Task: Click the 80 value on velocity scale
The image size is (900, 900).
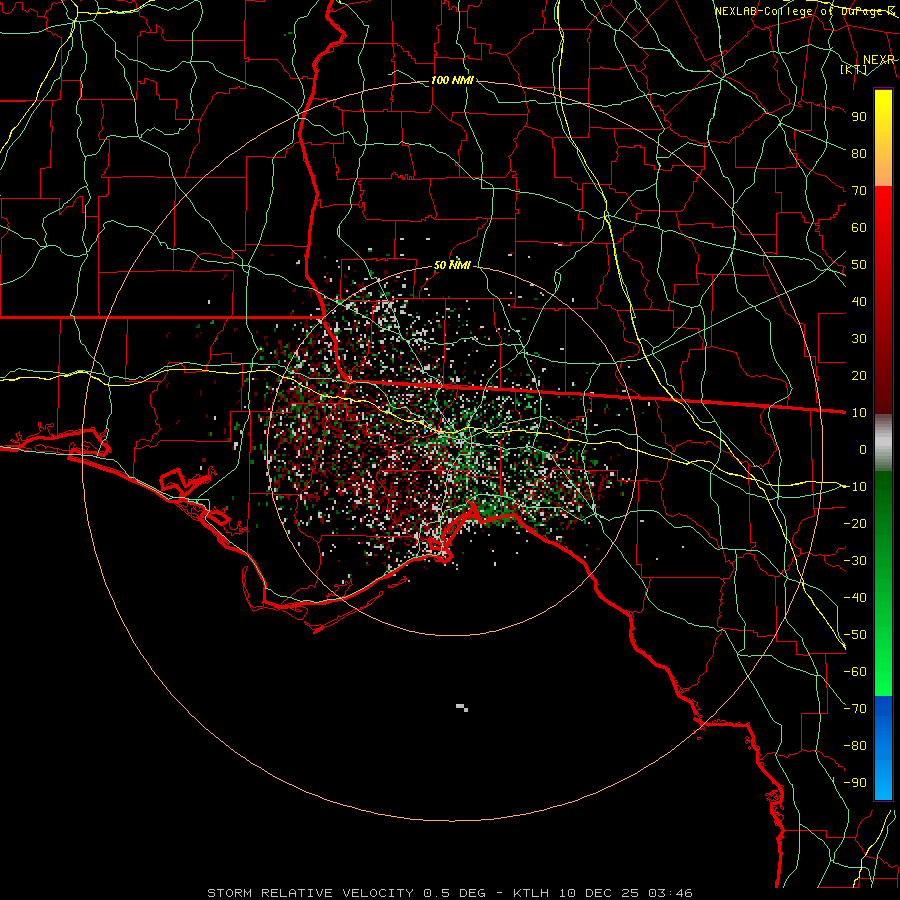Action: [859, 153]
